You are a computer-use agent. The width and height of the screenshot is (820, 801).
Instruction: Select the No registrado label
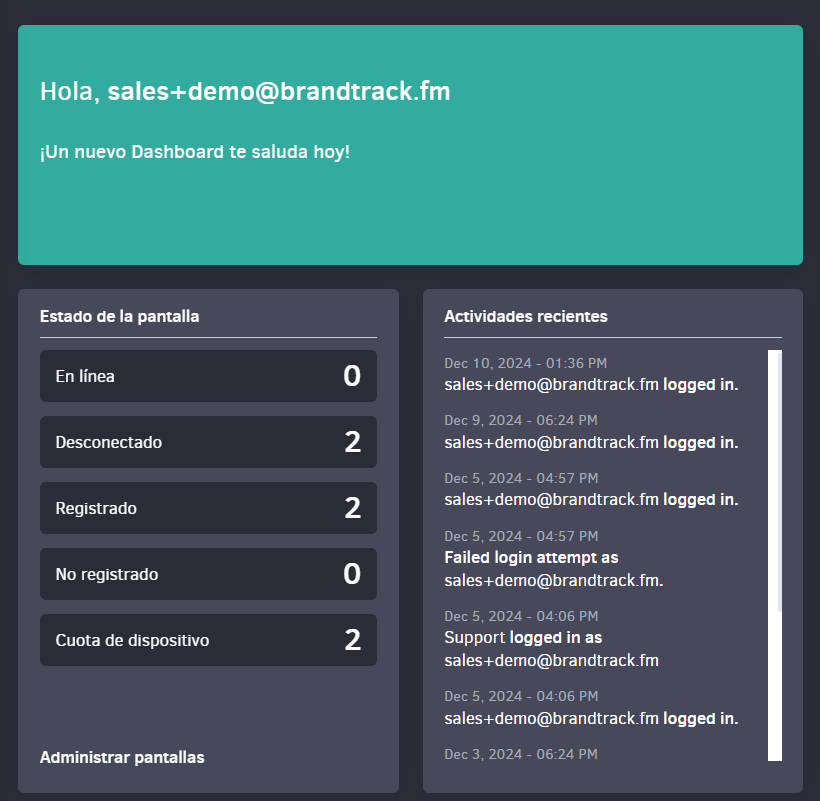107,574
